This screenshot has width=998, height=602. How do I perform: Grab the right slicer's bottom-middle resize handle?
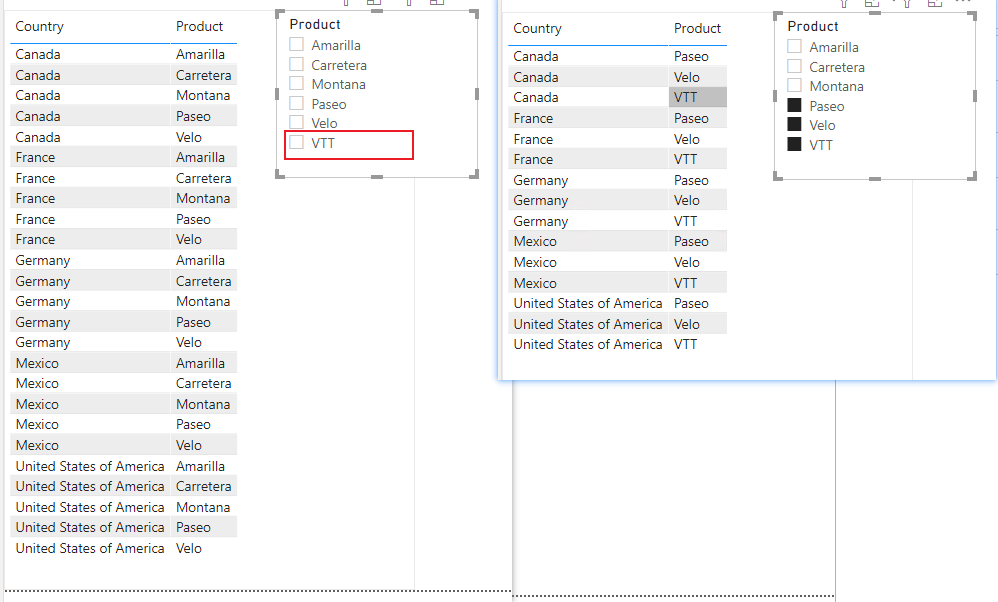click(x=875, y=179)
